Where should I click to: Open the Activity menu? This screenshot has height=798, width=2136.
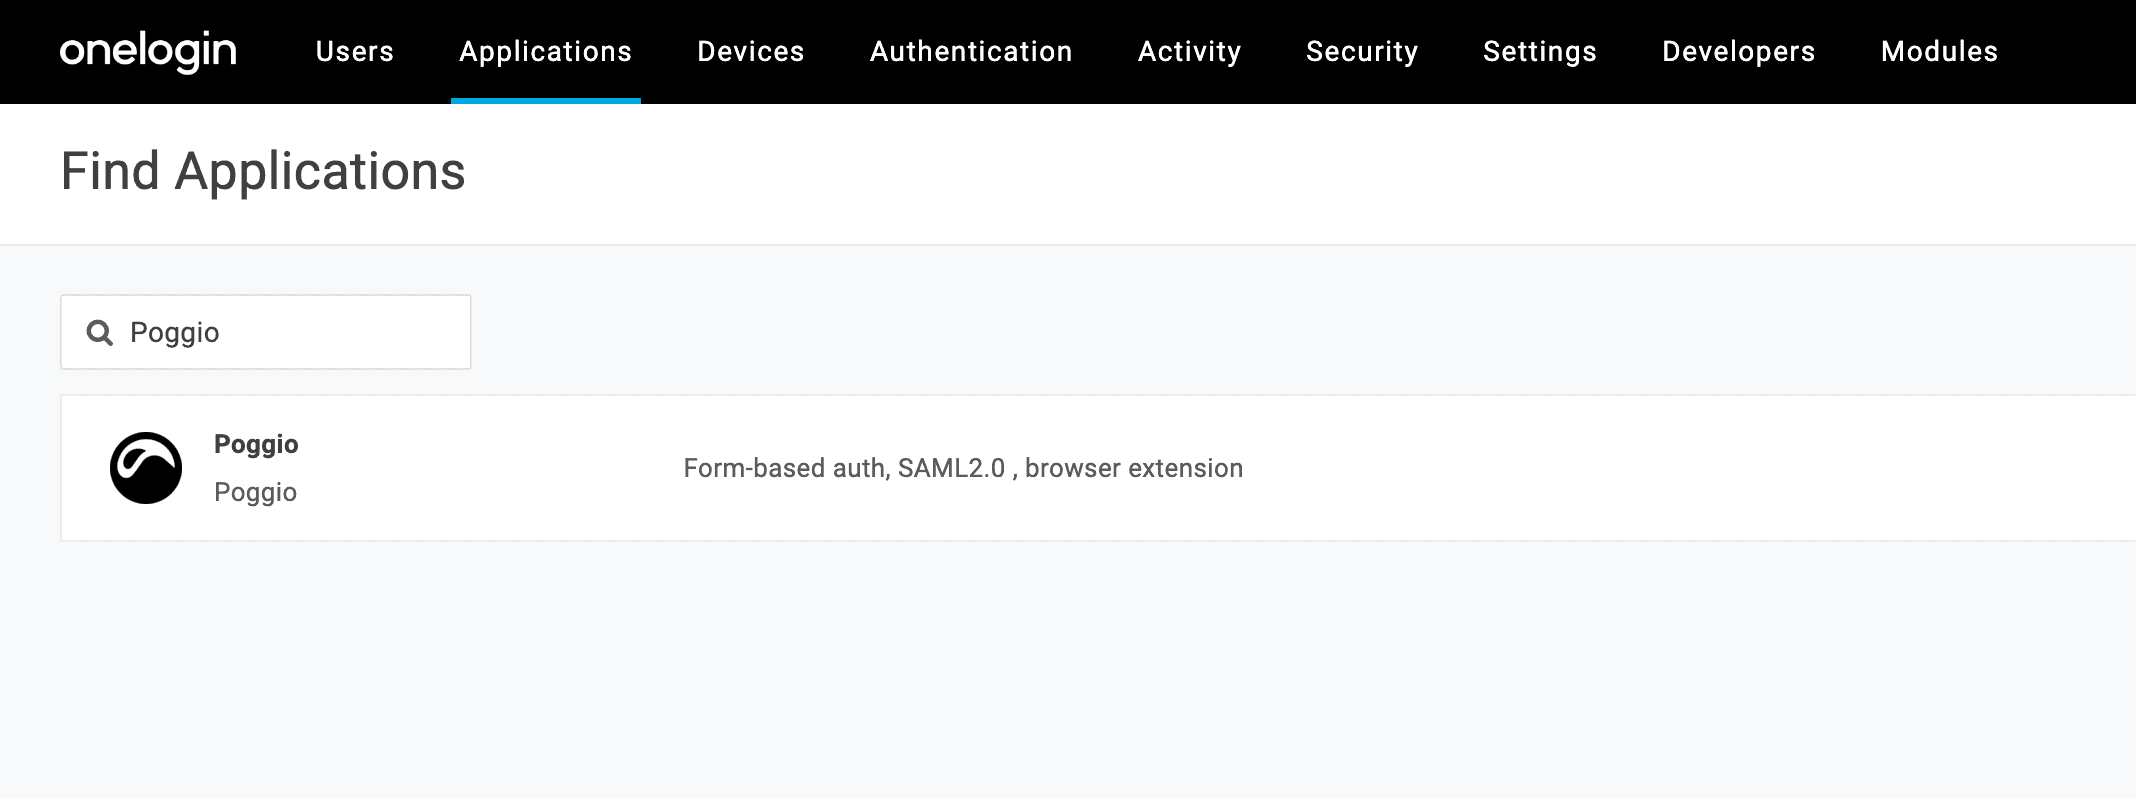tap(1189, 51)
